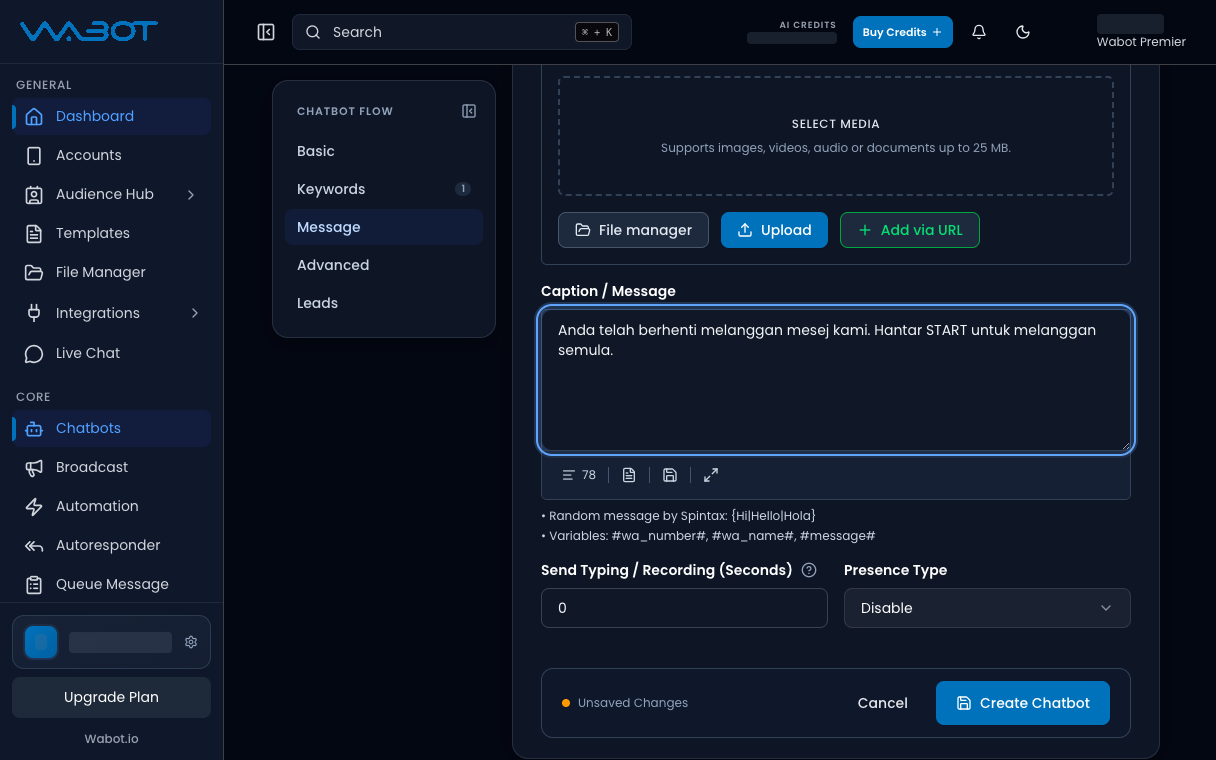Toggle dark mode with the moon icon
This screenshot has height=760, width=1216.
1023,32
